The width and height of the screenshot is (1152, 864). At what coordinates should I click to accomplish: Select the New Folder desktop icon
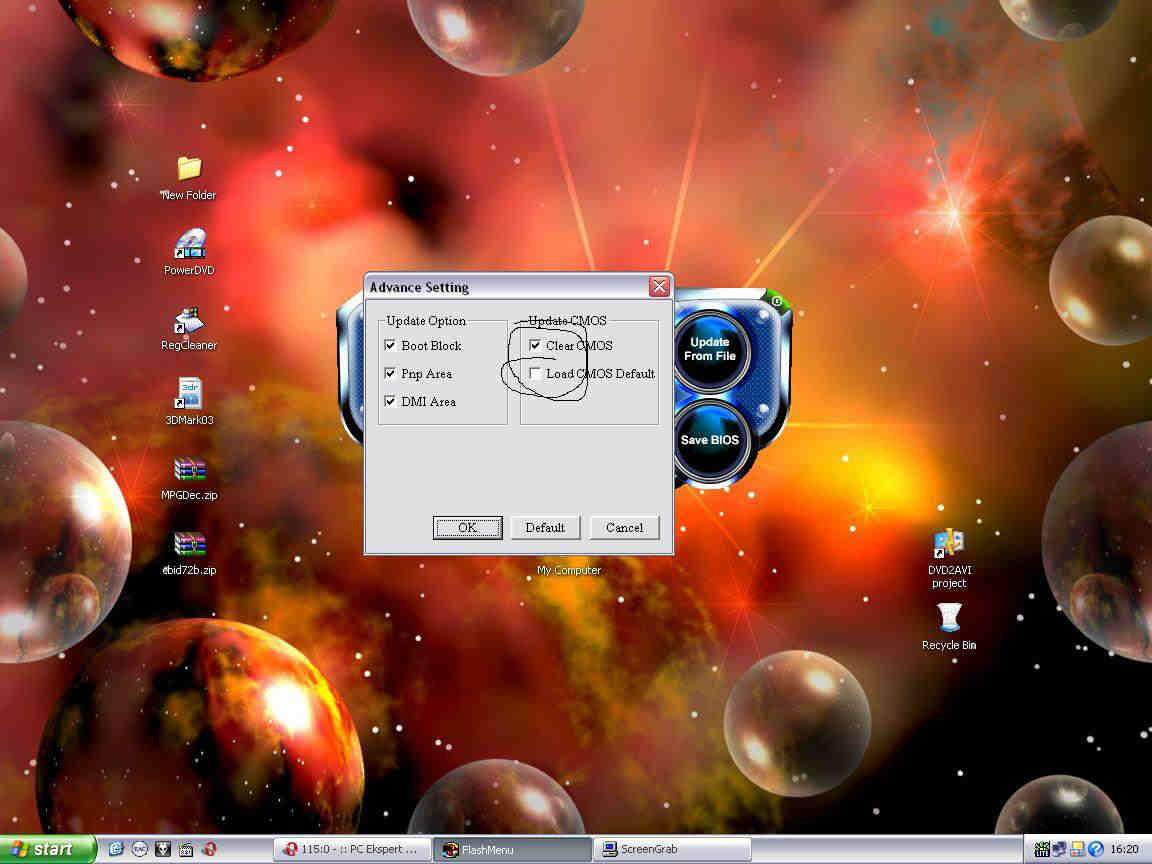click(189, 168)
